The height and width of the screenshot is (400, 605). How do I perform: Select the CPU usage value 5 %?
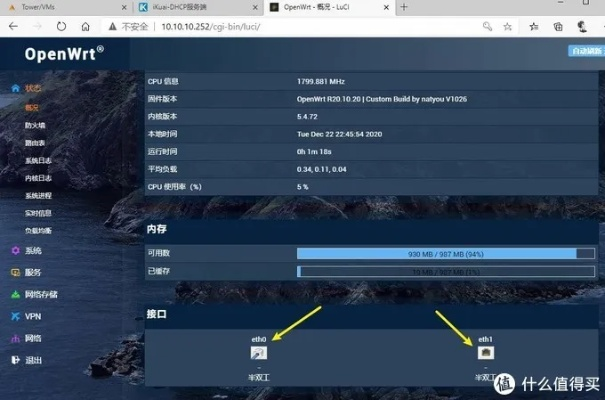coord(302,187)
